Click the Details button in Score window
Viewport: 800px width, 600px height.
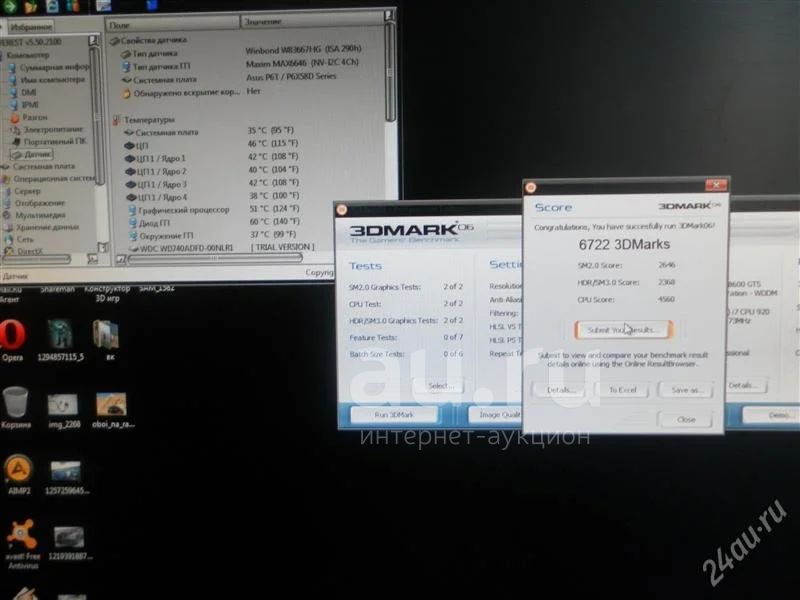coord(560,390)
